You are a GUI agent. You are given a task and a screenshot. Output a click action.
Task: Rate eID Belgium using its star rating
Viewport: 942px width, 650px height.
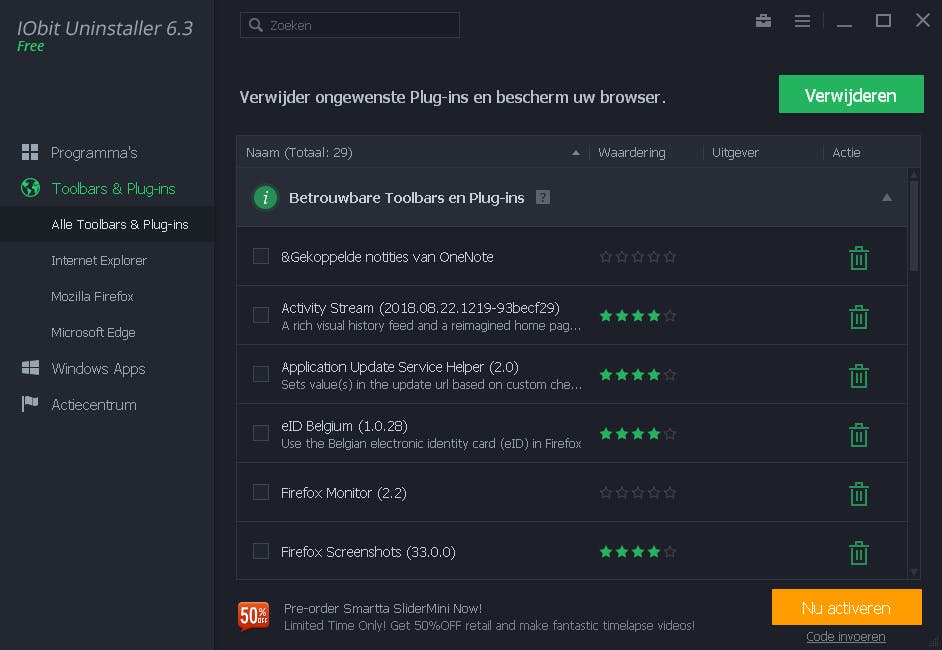pos(637,434)
